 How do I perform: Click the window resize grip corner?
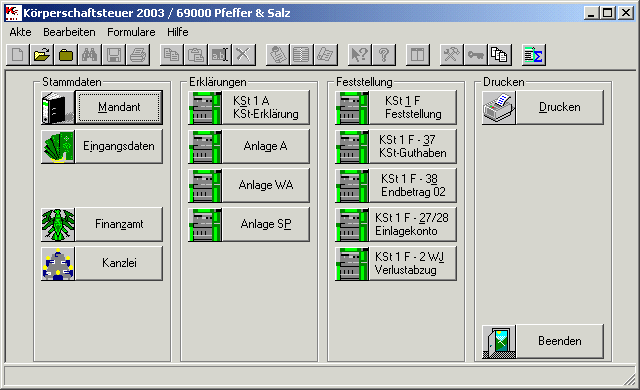coord(629,379)
